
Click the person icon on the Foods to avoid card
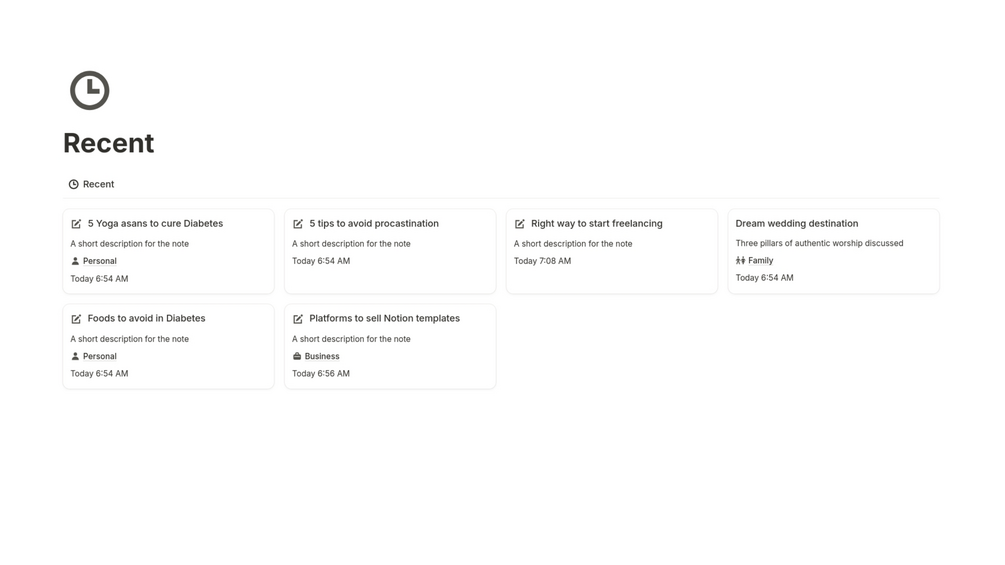(x=75, y=356)
